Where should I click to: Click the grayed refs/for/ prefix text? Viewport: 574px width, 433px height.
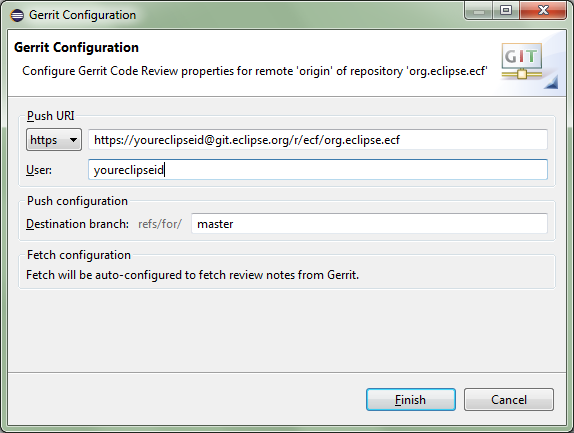point(160,224)
